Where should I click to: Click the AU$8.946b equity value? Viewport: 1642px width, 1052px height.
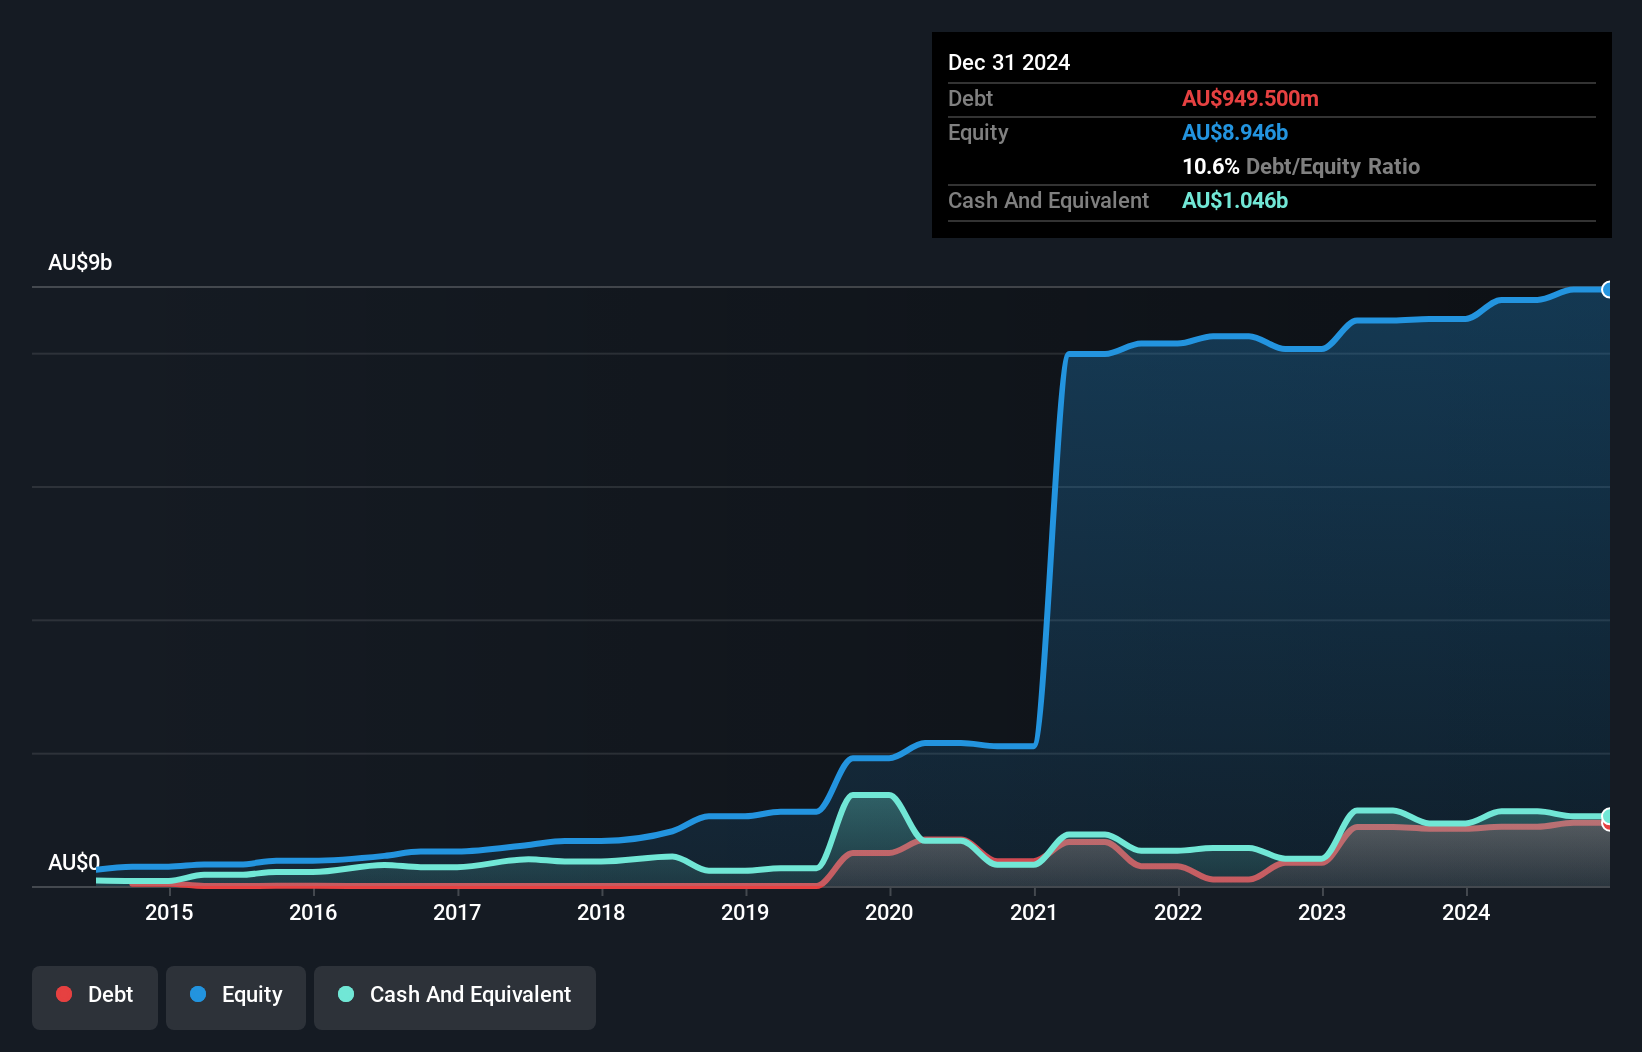click(1235, 133)
